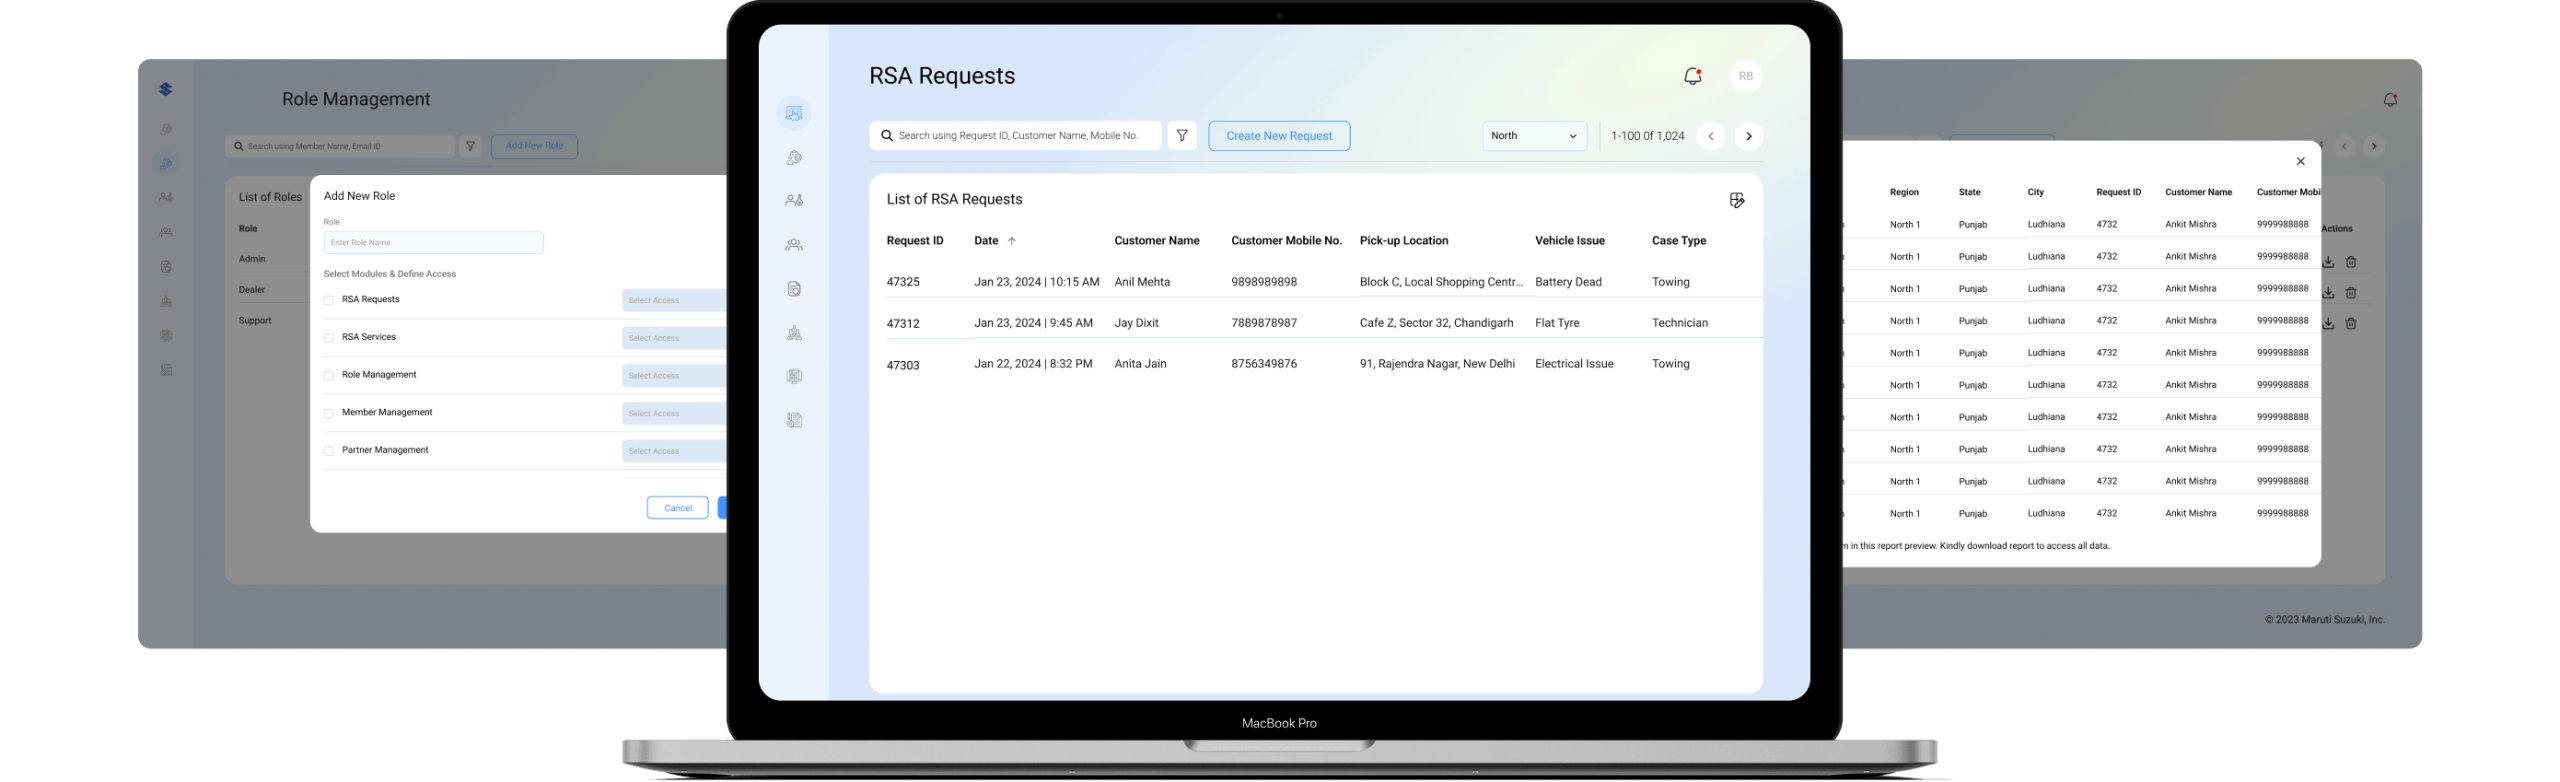
Task: Expand Select Access for RSA Services
Action: pyautogui.click(x=673, y=338)
